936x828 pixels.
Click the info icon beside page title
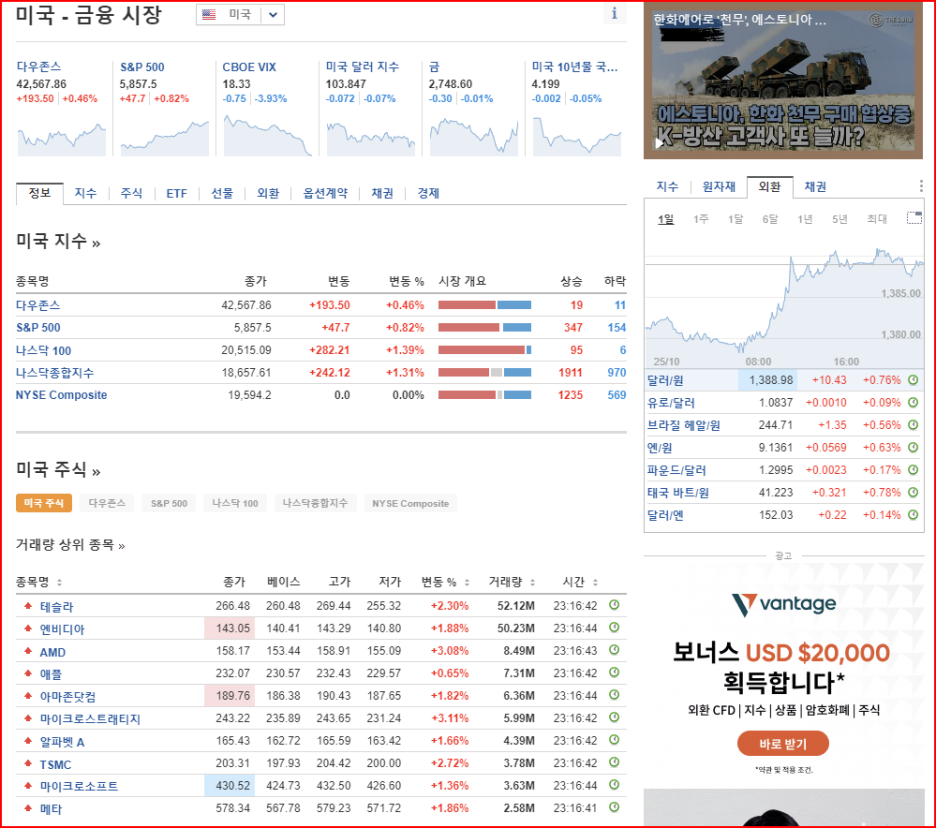coord(614,14)
